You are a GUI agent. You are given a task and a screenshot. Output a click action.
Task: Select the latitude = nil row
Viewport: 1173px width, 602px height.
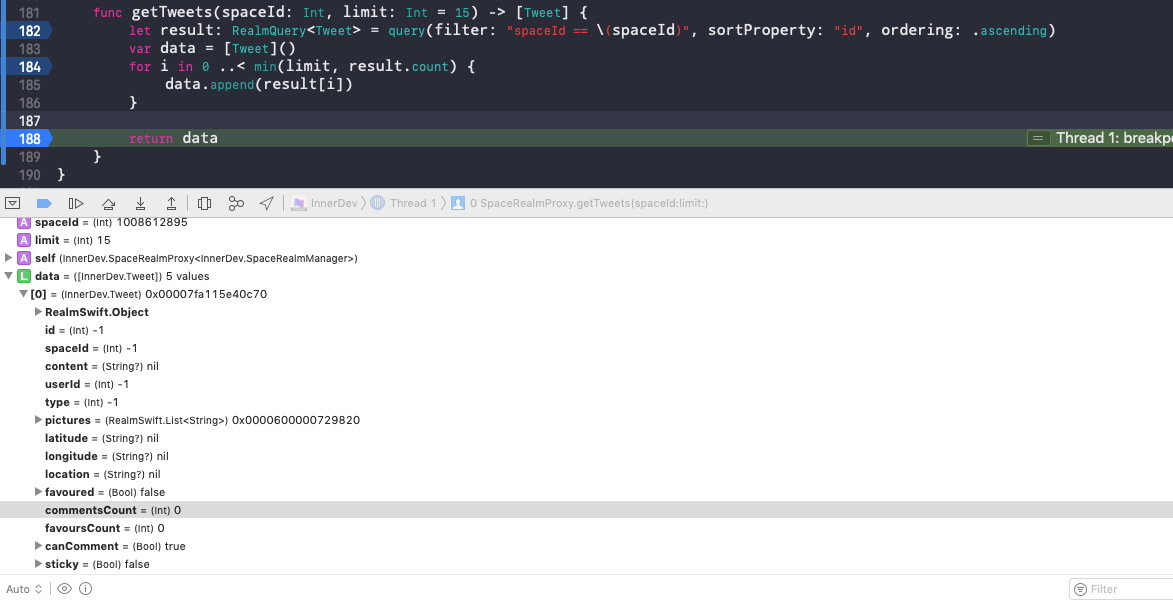pyautogui.click(x=586, y=437)
